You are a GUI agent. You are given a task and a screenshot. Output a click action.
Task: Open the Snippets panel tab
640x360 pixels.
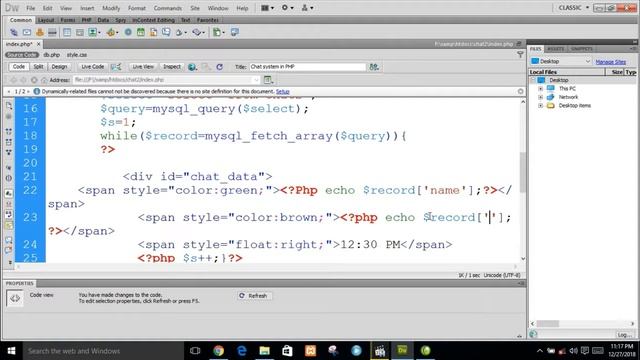click(582, 49)
